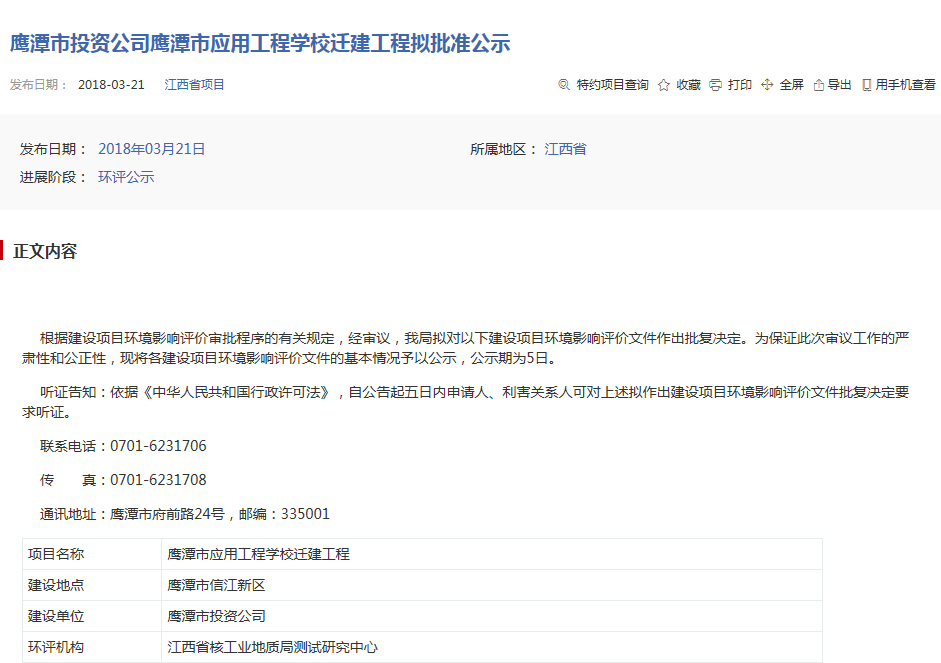Click the 环评公示 stage link
This screenshot has height=663, width=941.
126,177
